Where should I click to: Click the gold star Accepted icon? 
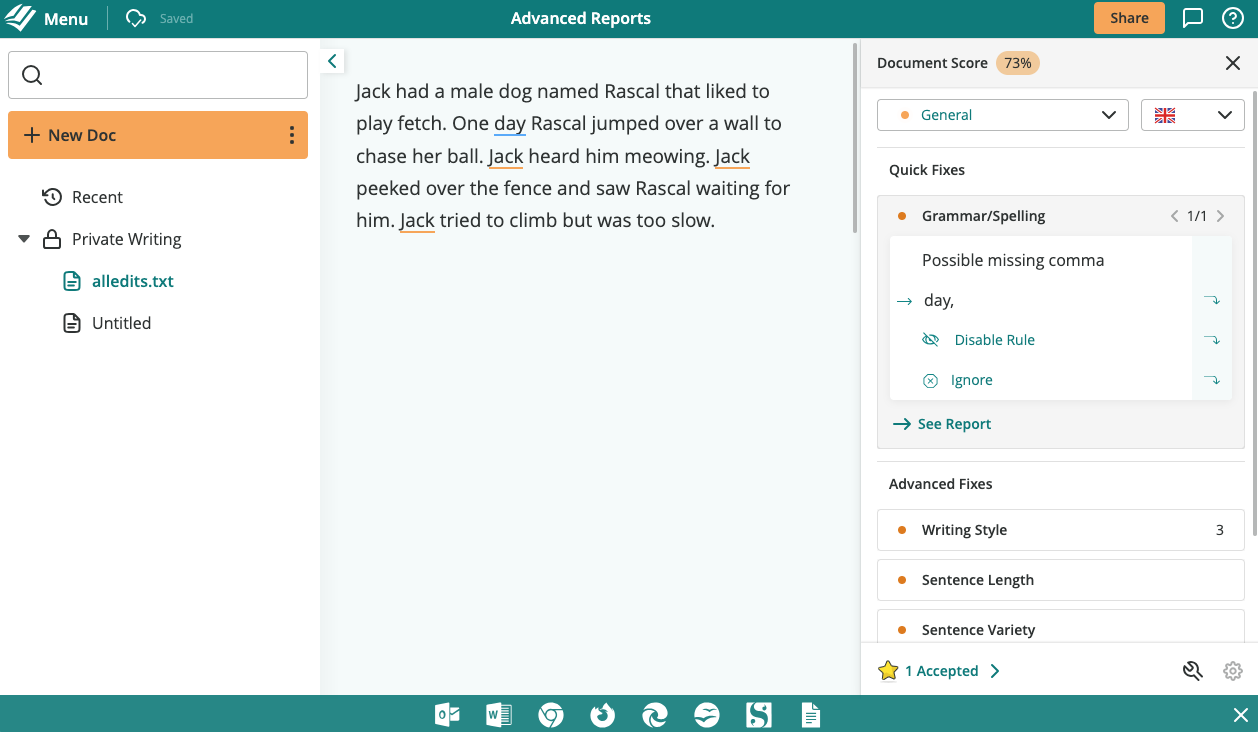tap(888, 671)
